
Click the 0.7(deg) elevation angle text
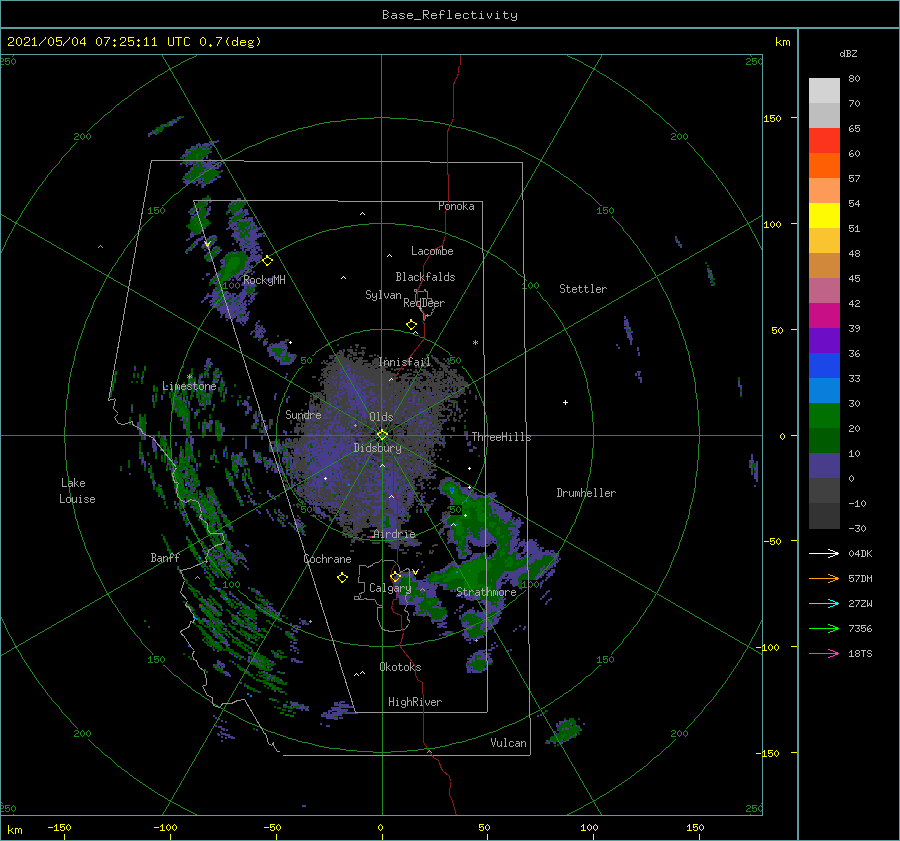click(230, 42)
